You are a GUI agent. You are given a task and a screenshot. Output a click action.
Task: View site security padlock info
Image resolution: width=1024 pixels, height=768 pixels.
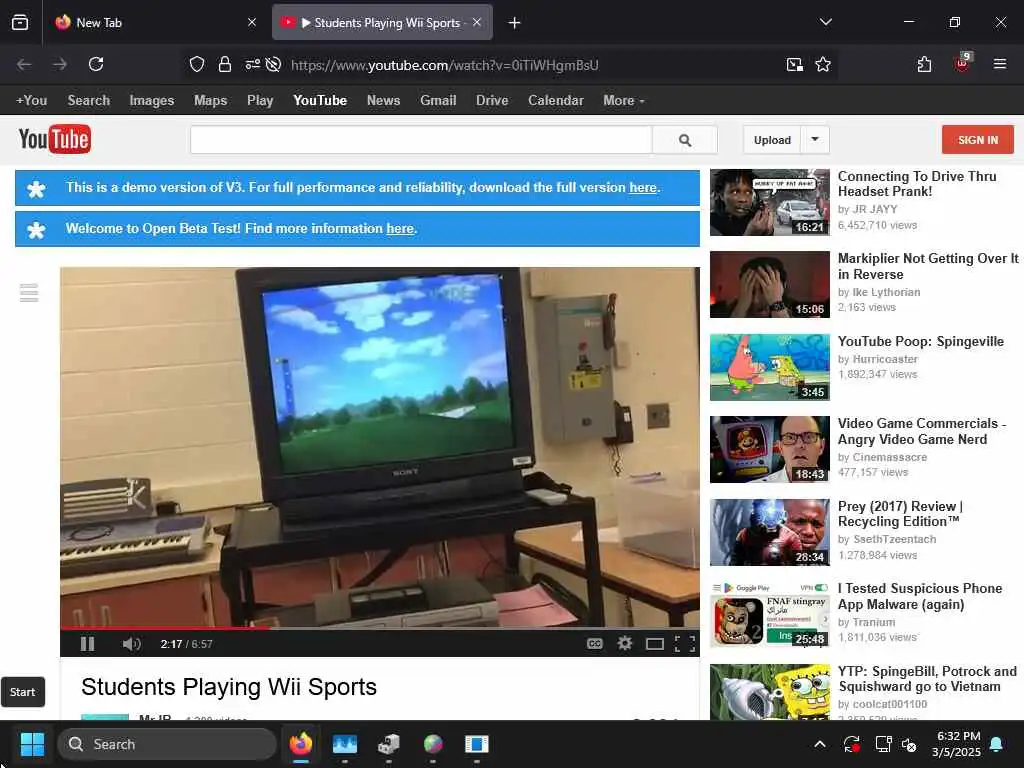tap(225, 64)
